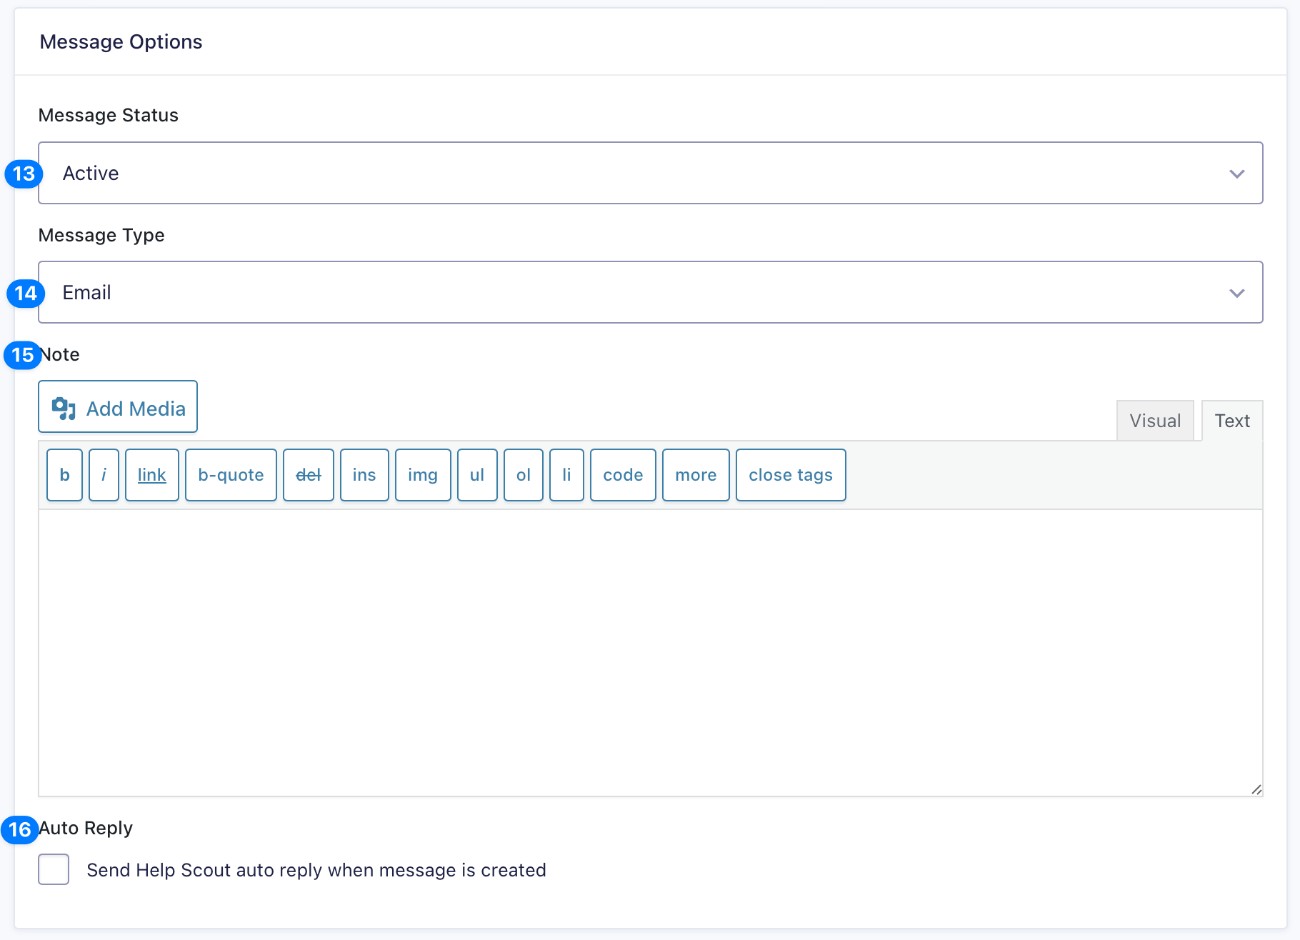Click the italic 'i' formatting button
Viewport: 1300px width, 940px height.
tap(104, 475)
